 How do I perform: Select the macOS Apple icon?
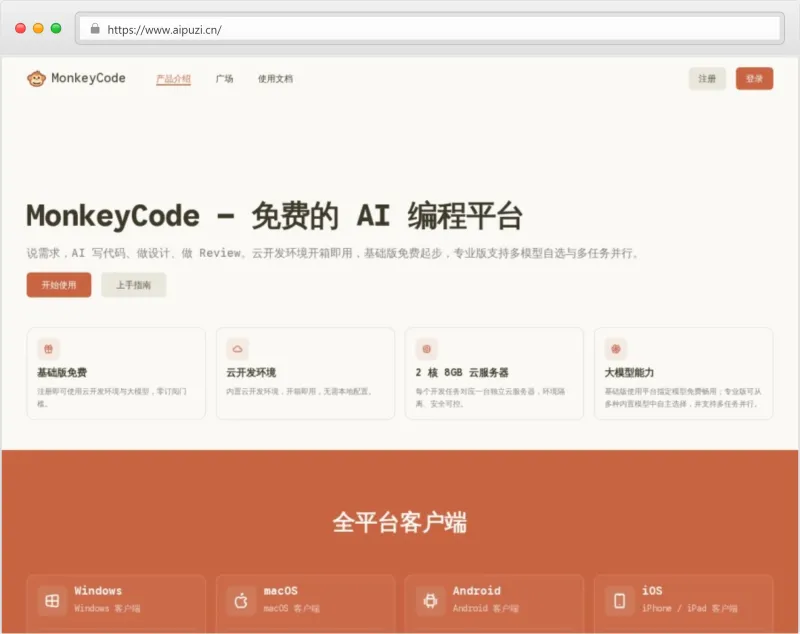[x=244, y=599]
